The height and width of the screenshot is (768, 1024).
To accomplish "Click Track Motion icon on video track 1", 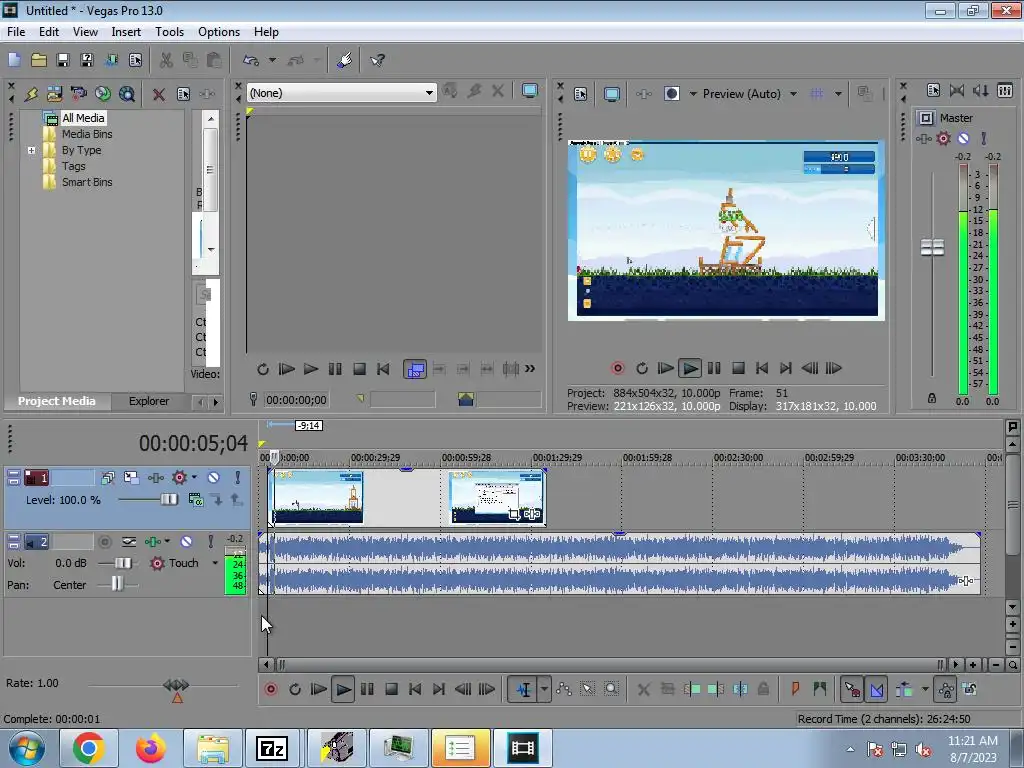I will pos(131,478).
